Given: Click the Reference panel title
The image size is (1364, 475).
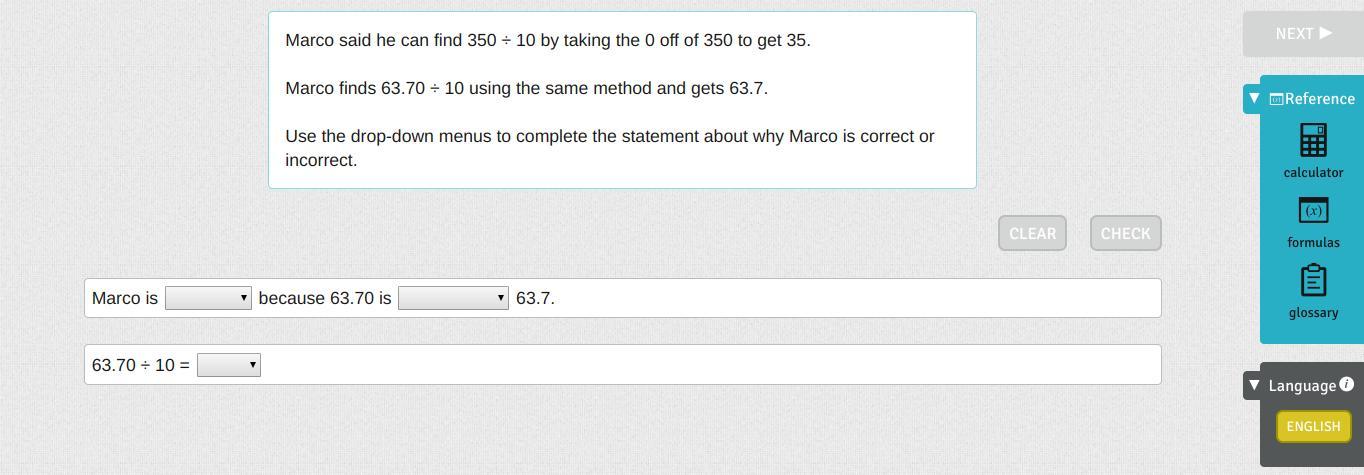Looking at the screenshot, I should (x=1320, y=99).
